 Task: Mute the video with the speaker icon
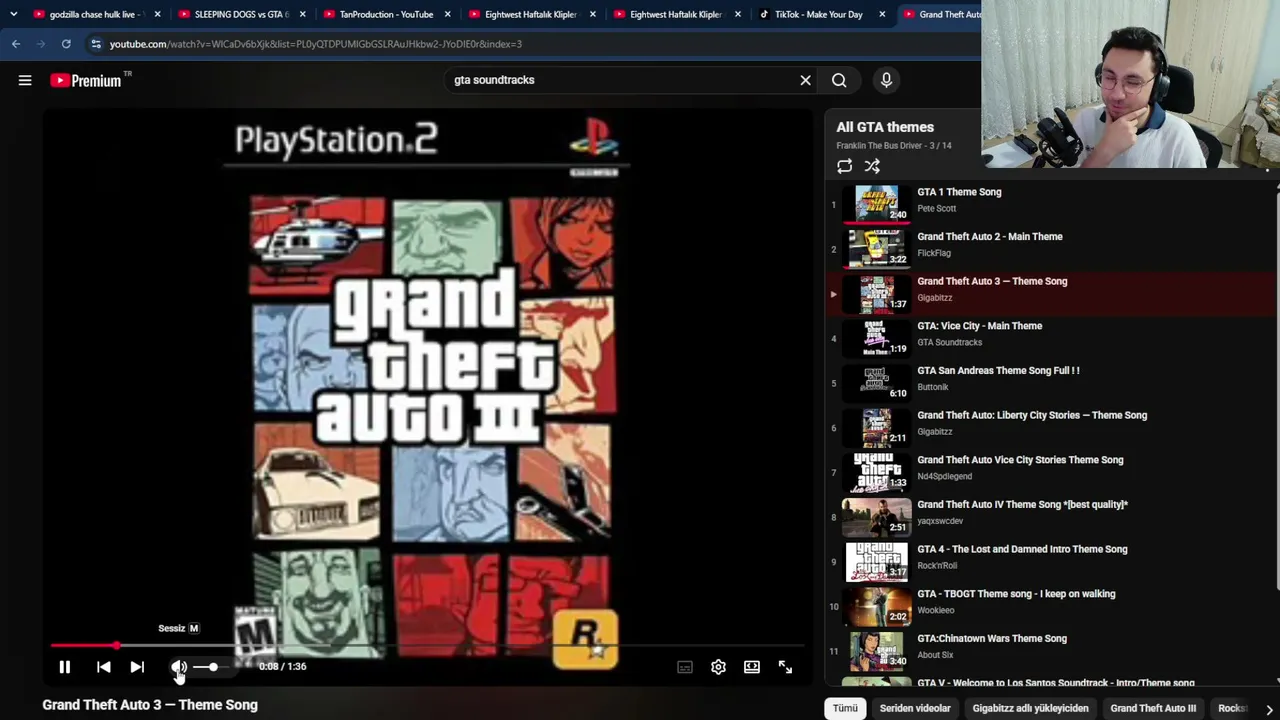click(179, 667)
